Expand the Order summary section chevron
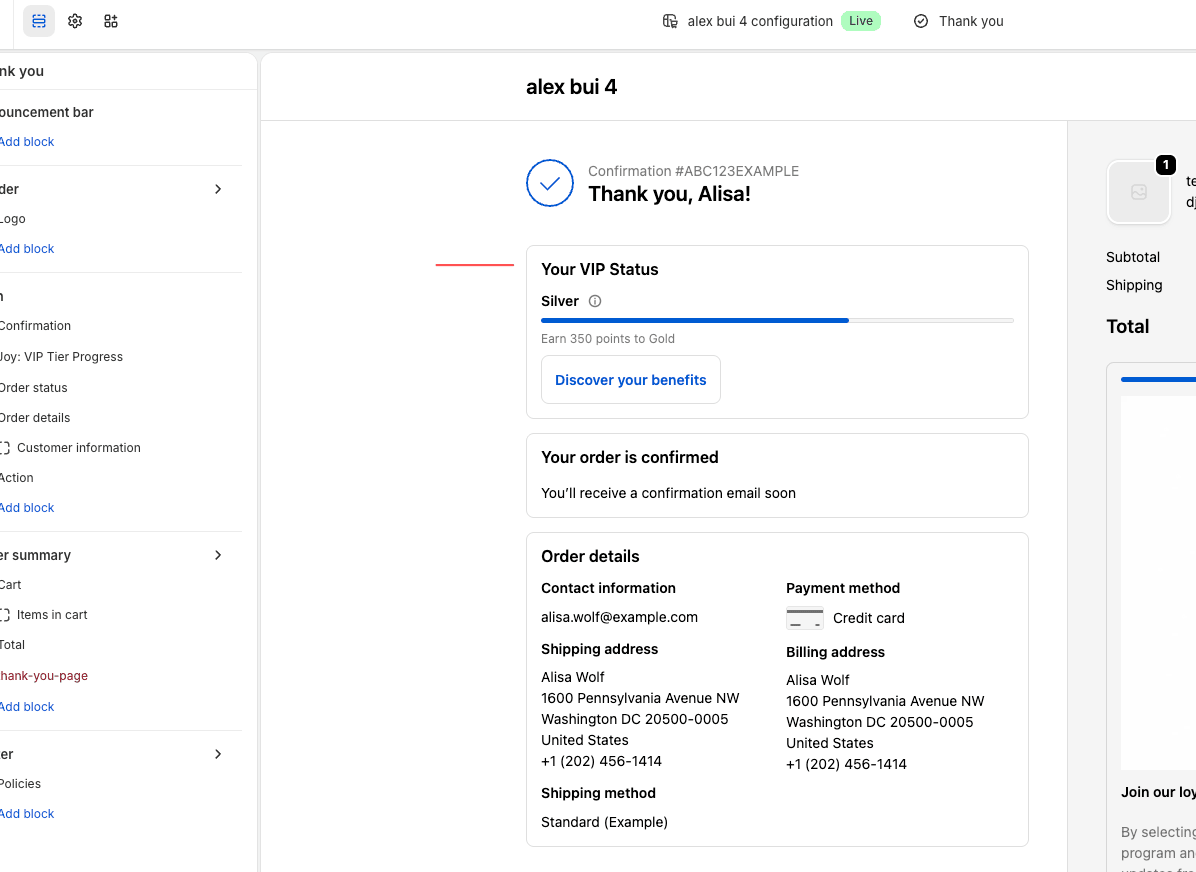Viewport: 1196px width, 872px height. (218, 555)
